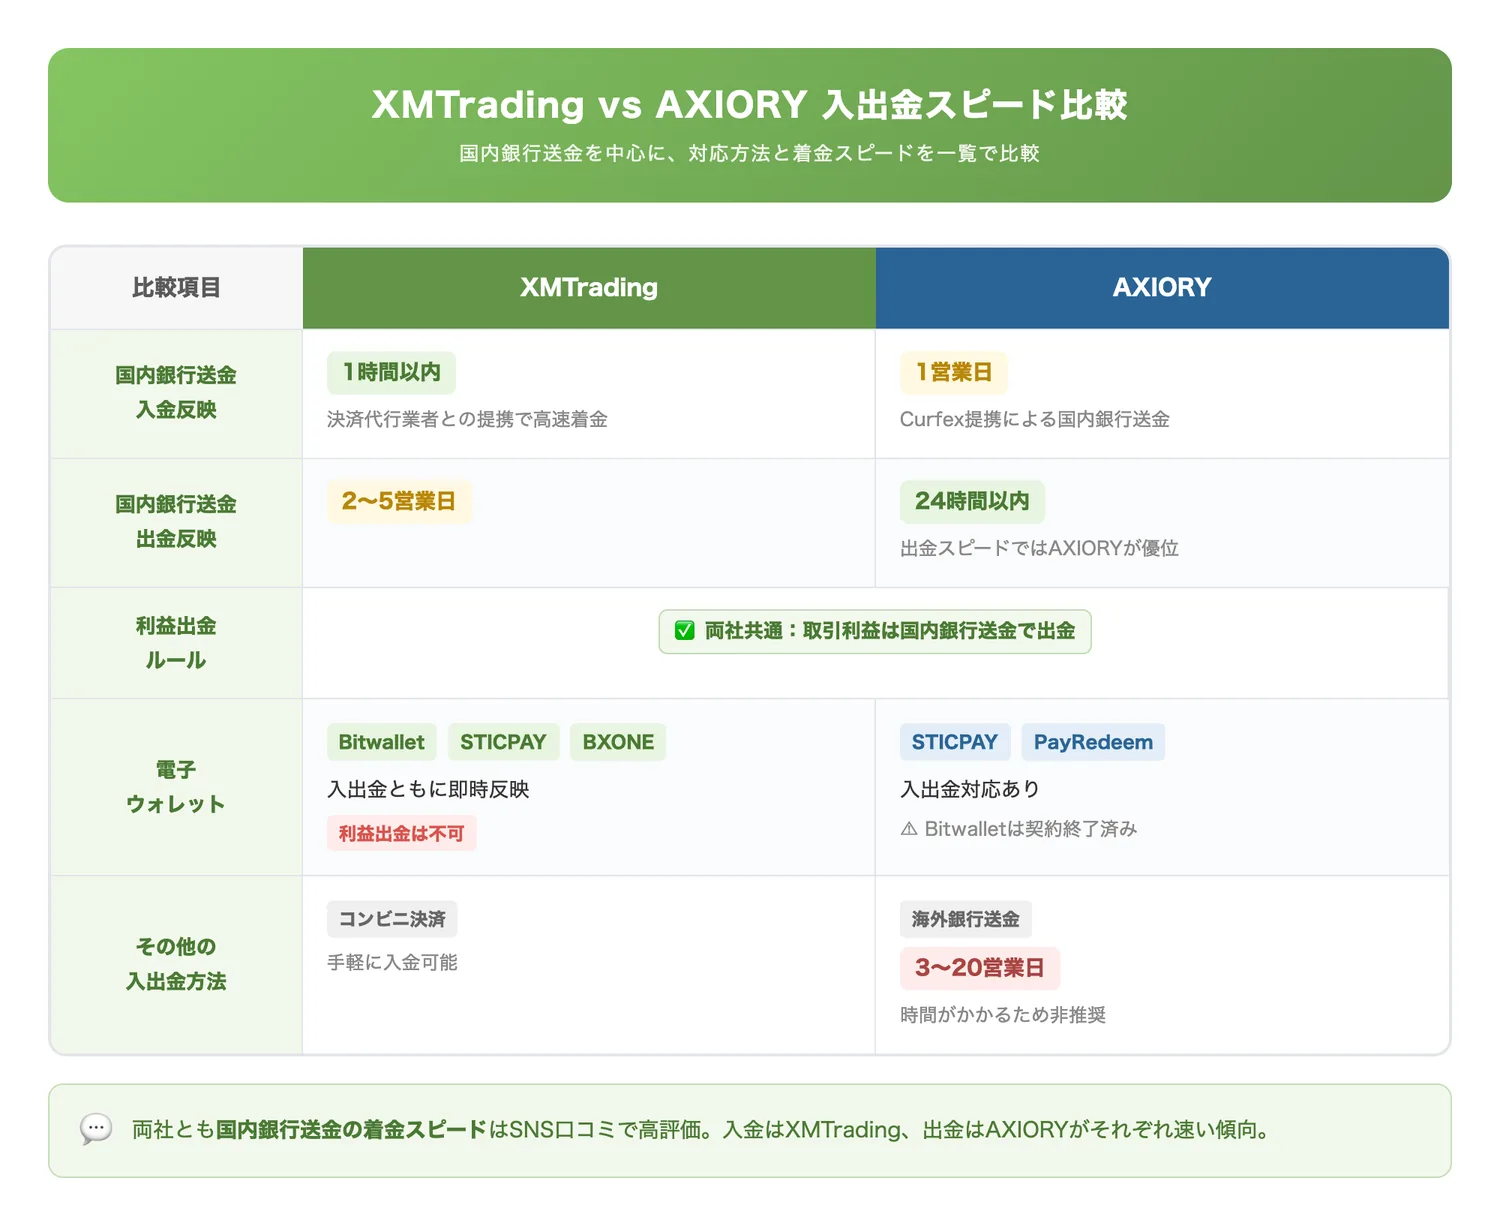Click the green checkmark icon beside 両社共通
This screenshot has width=1500, height=1226.
click(684, 631)
